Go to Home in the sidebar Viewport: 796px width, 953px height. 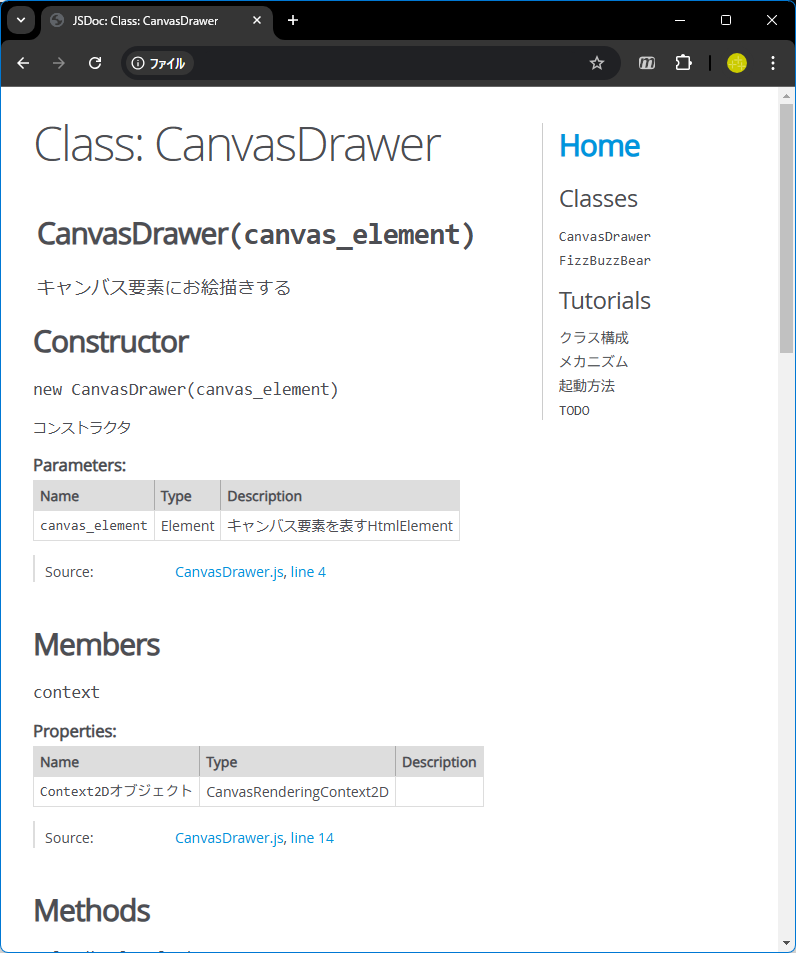click(x=599, y=146)
